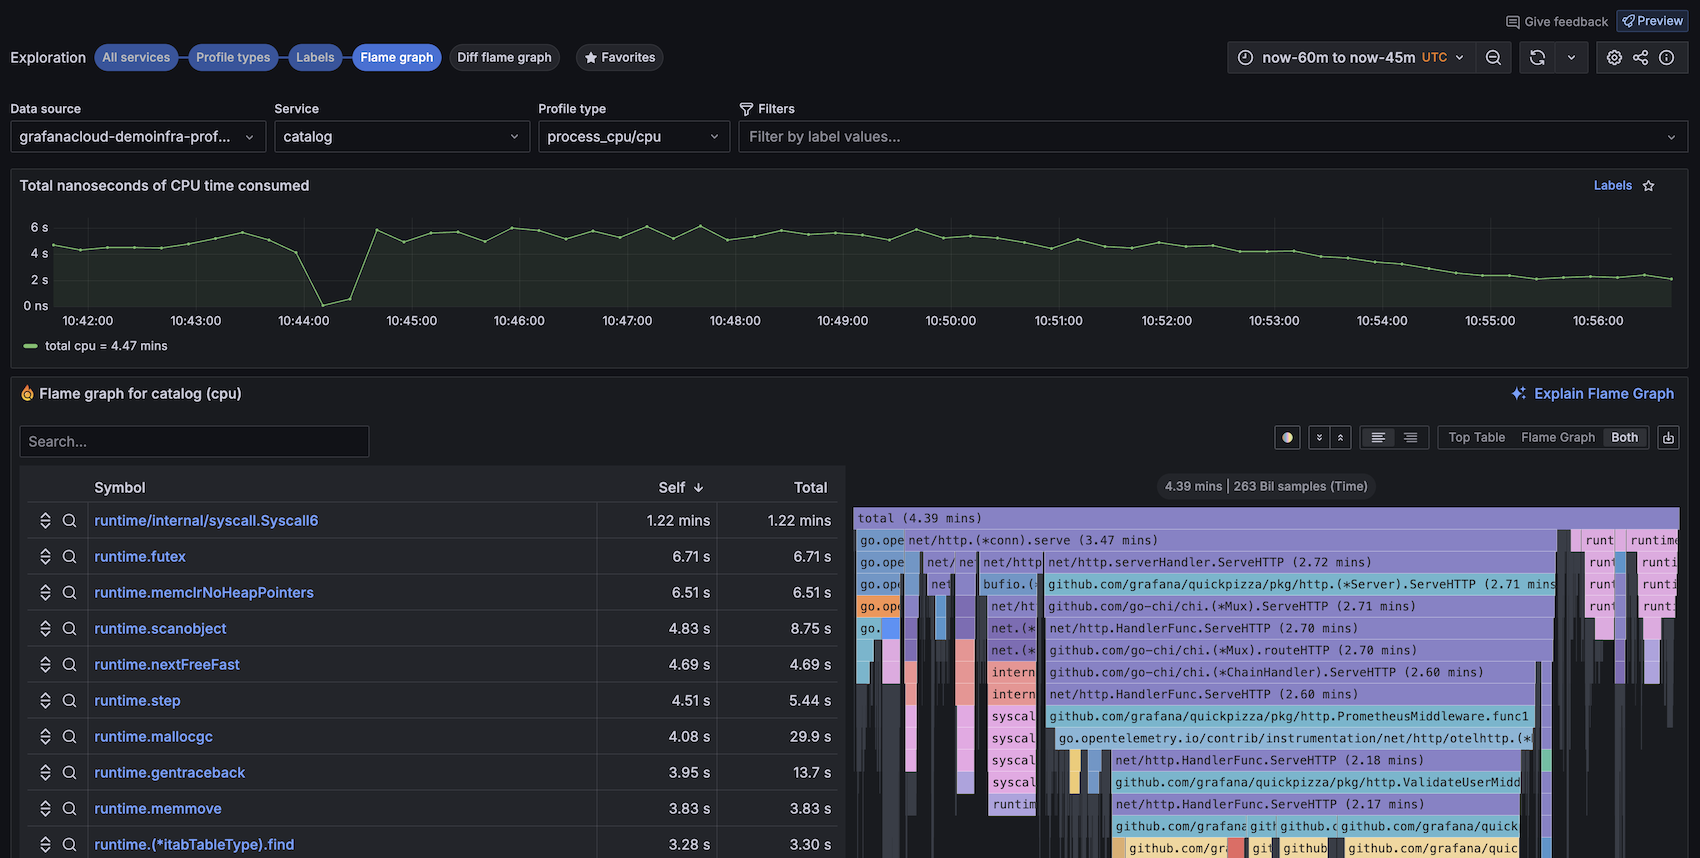Sort table by Total column
Screen dimensions: 1700x858
click(x=810, y=488)
